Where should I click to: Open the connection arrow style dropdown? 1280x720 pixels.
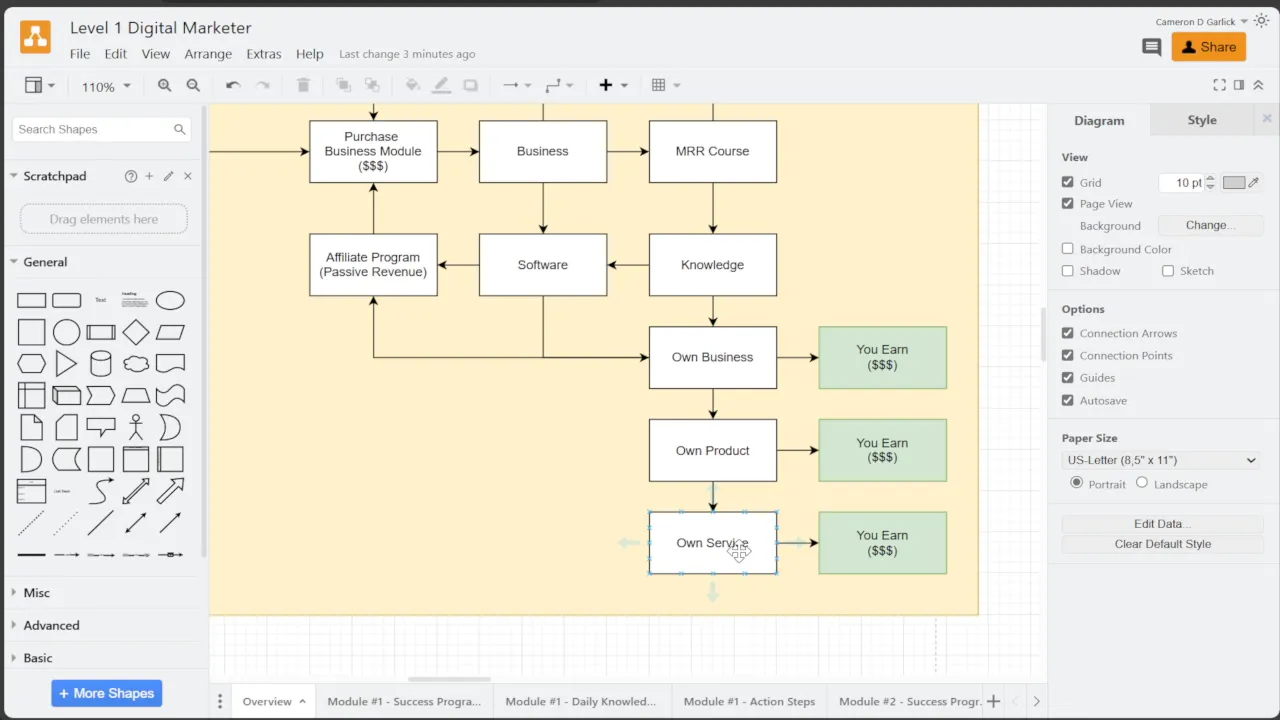[x=517, y=86]
